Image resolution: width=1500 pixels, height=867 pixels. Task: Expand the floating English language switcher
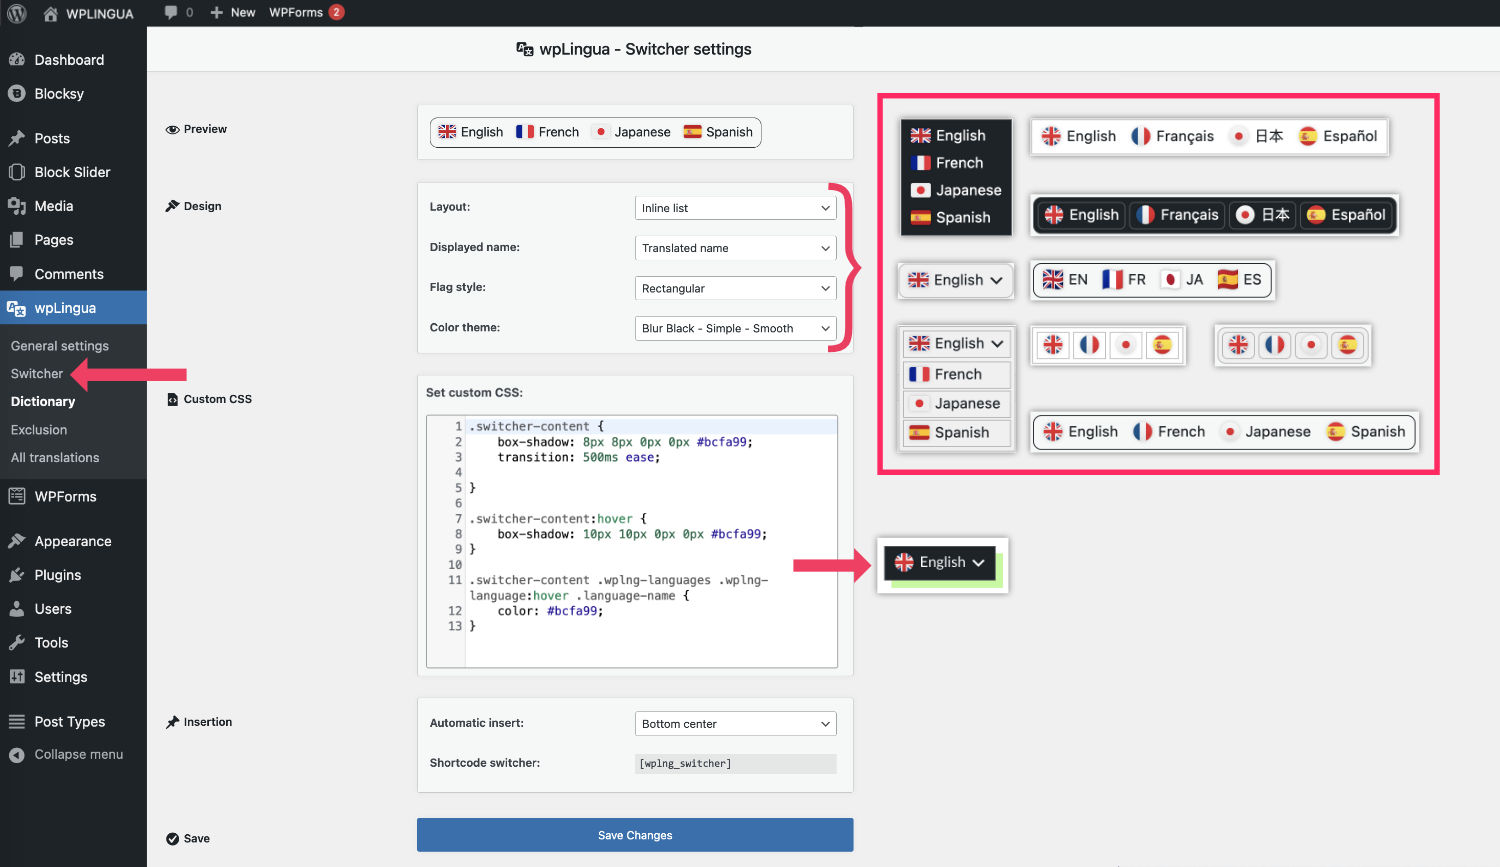click(x=940, y=562)
